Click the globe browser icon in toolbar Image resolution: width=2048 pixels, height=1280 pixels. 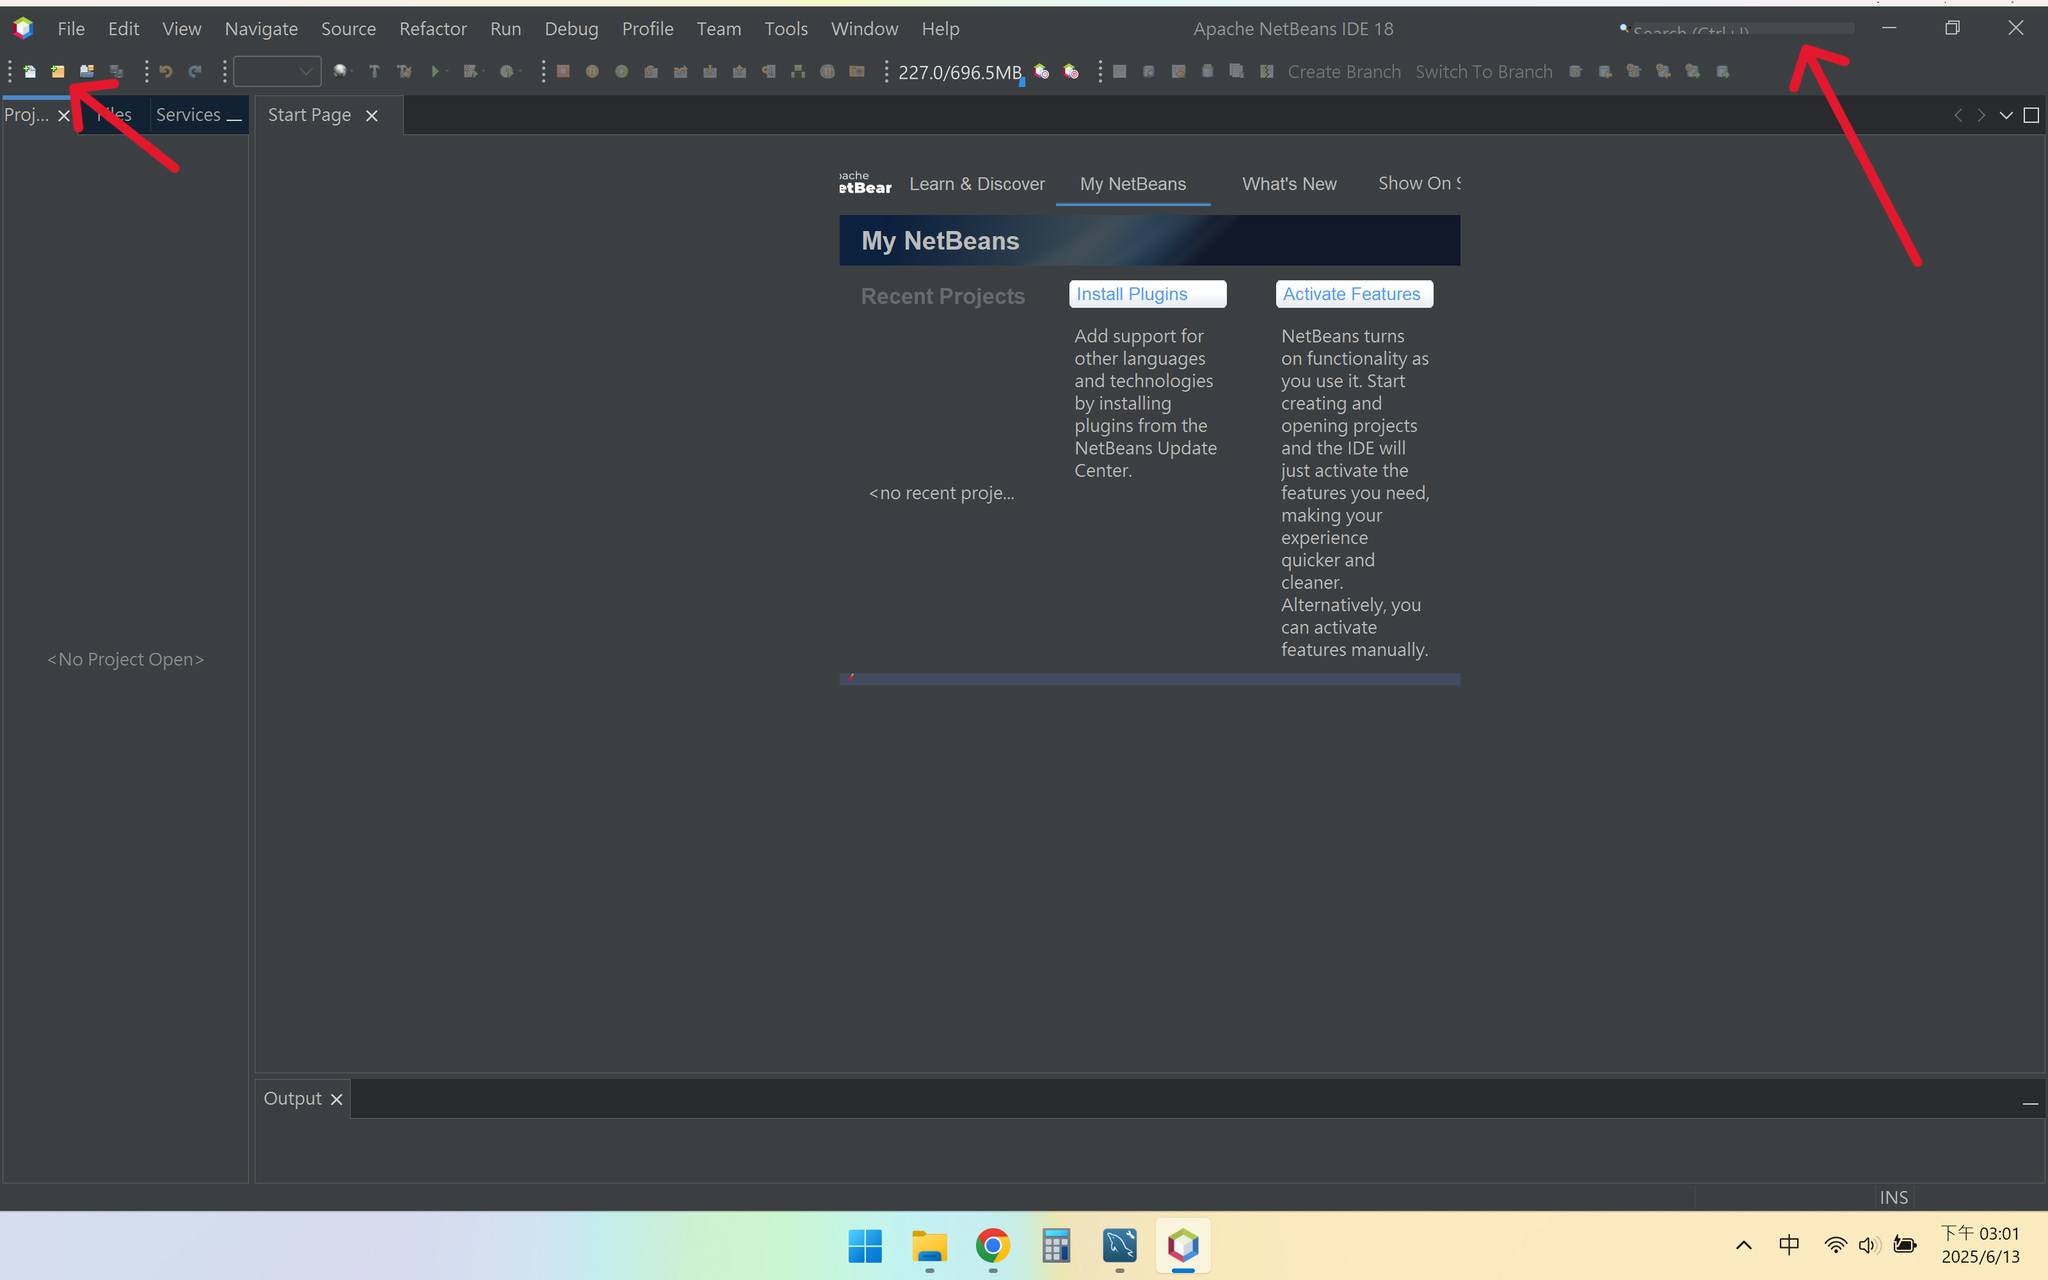[x=341, y=72]
